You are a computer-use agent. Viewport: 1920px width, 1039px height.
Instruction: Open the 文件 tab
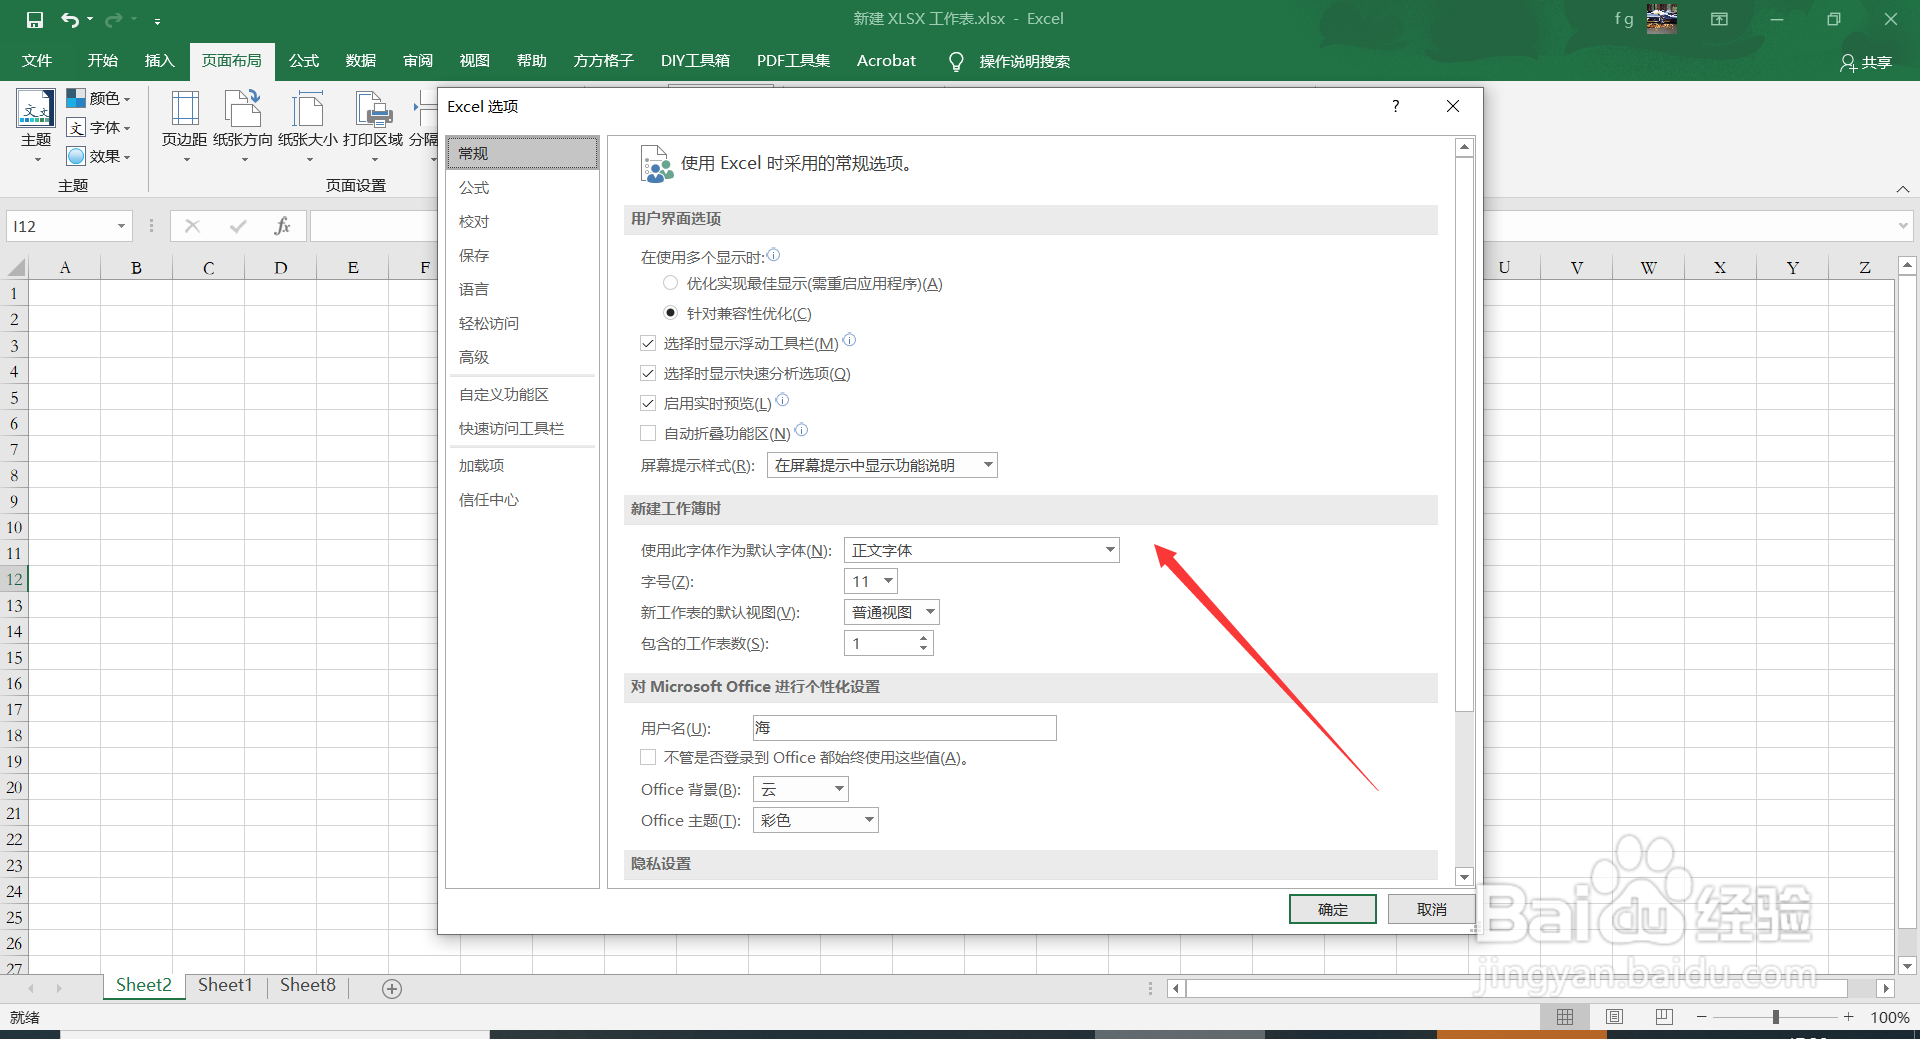tap(37, 61)
